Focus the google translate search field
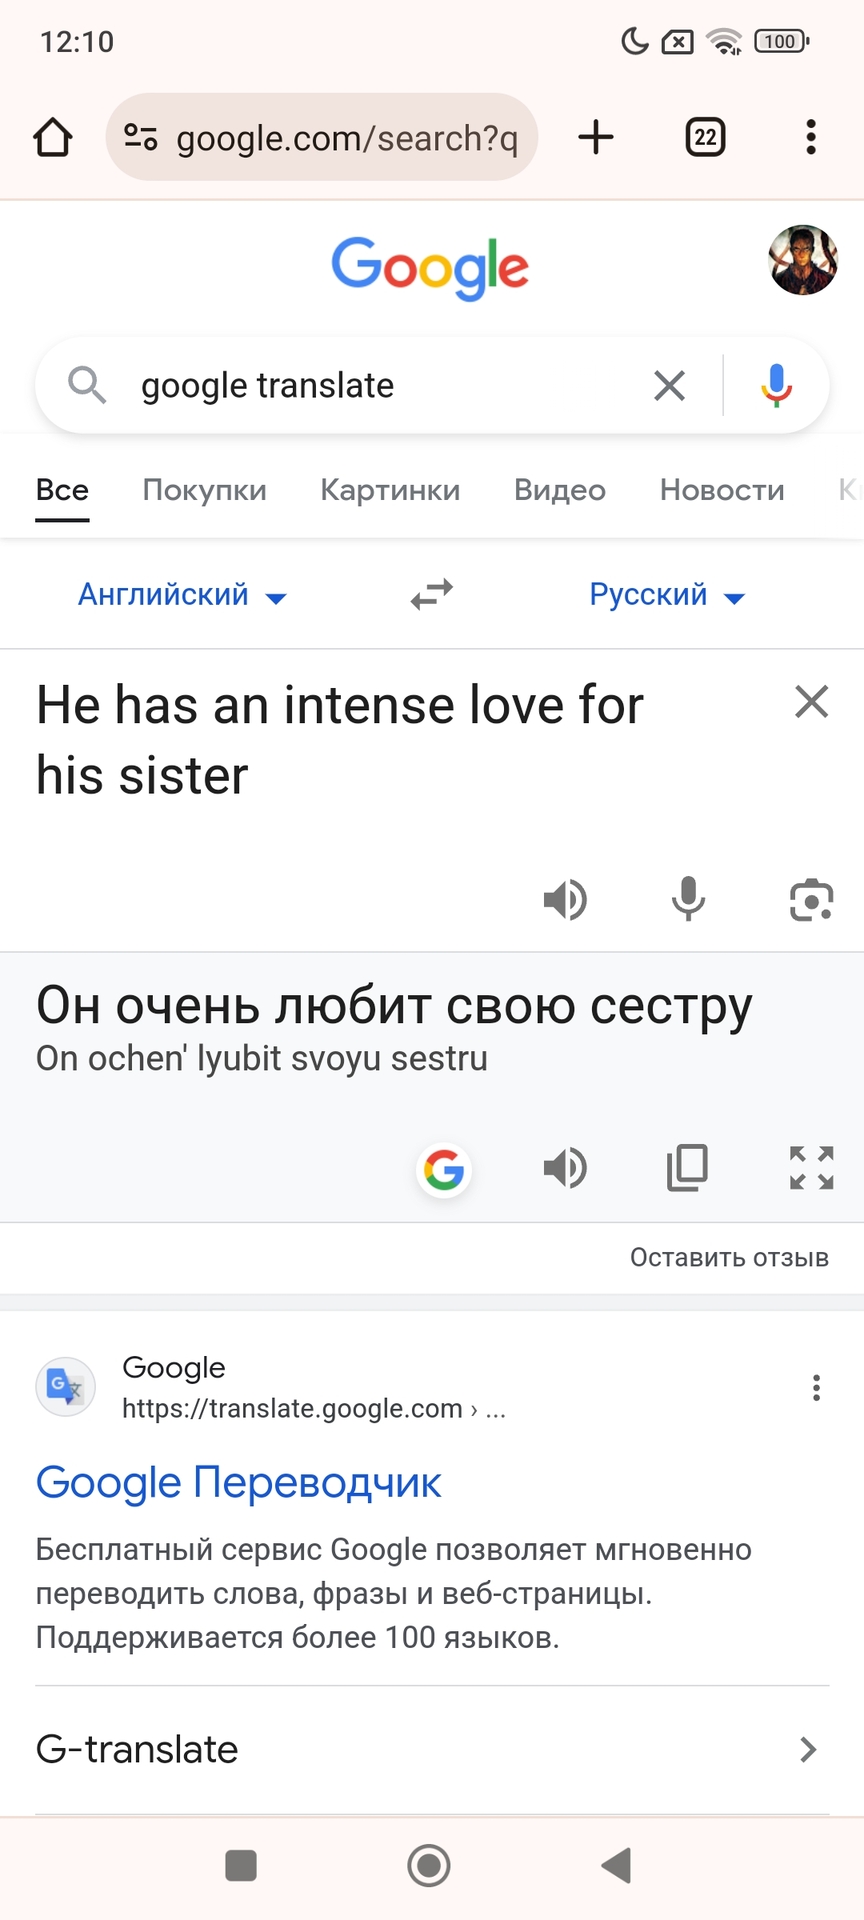 coord(380,385)
